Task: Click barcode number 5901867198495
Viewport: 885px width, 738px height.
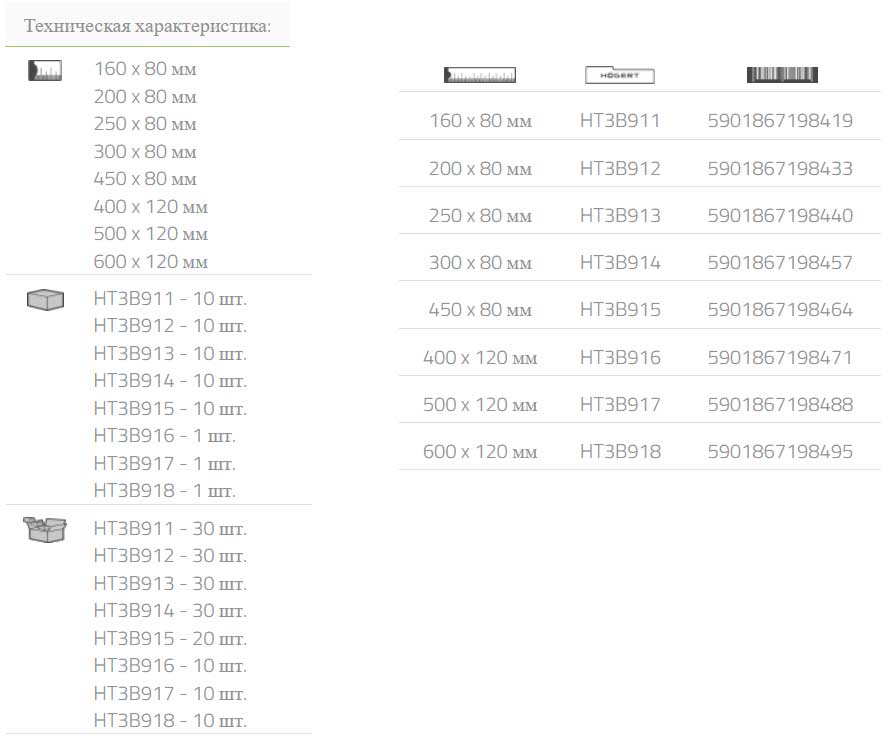Action: coord(779,452)
